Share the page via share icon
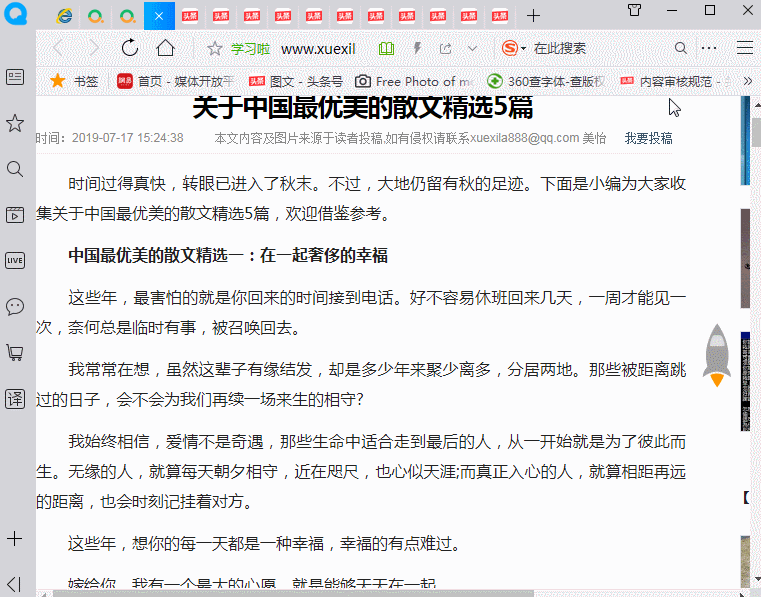The image size is (761, 597). click(446, 49)
